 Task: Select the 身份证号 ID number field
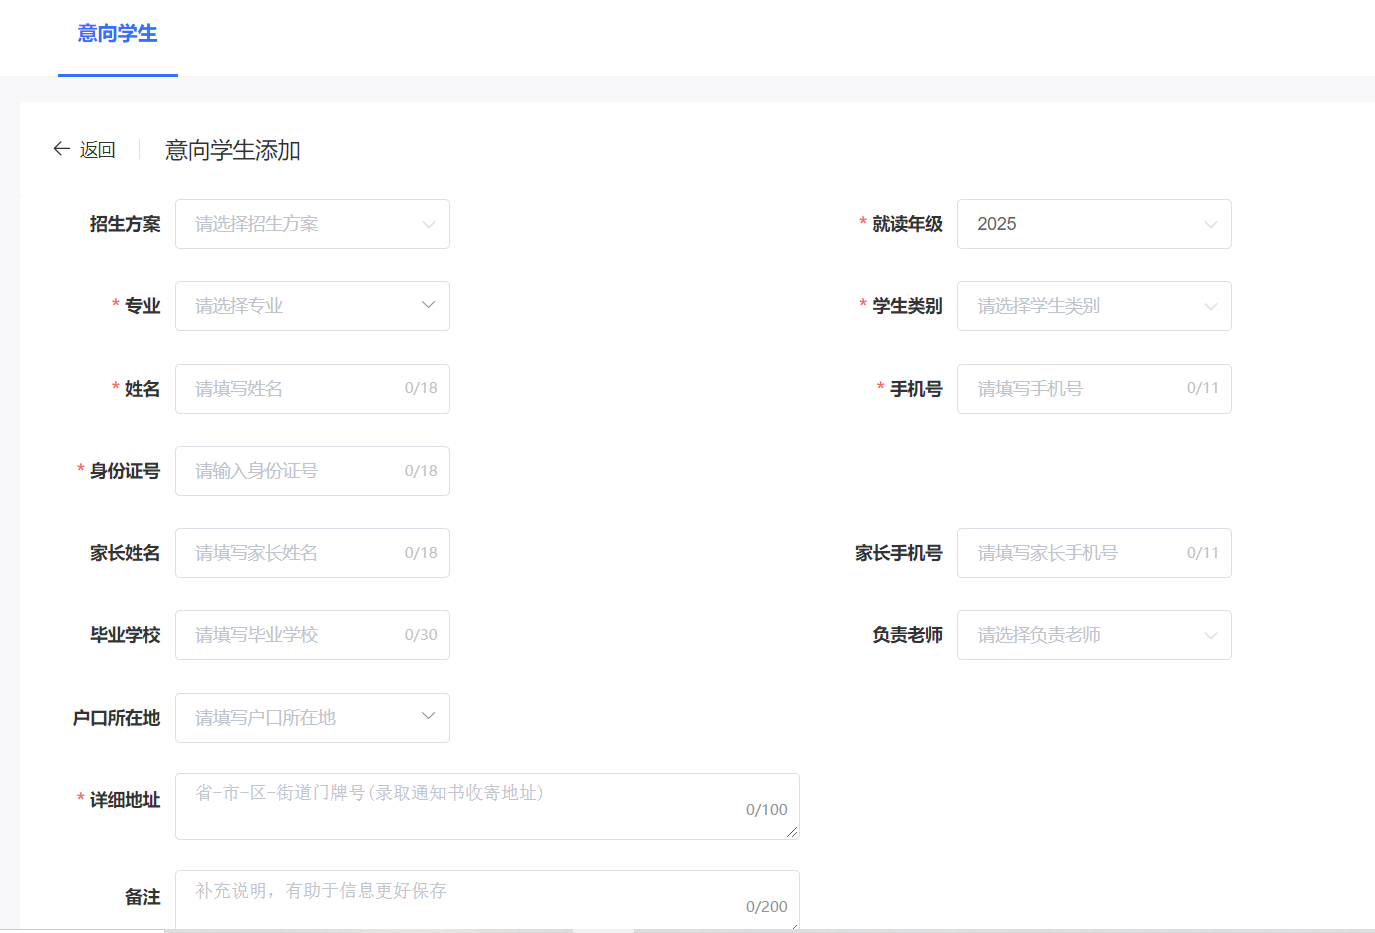(300, 471)
